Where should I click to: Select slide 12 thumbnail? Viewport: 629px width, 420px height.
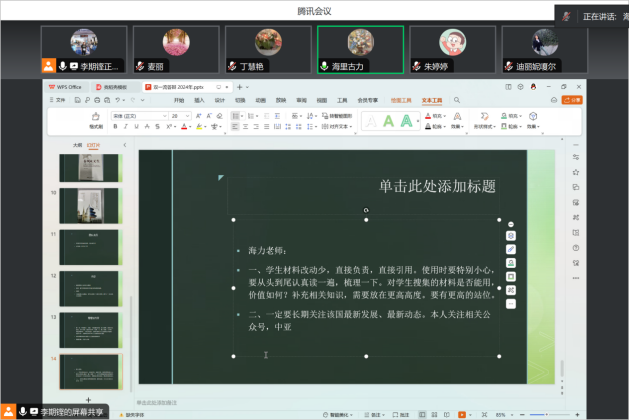coord(89,287)
